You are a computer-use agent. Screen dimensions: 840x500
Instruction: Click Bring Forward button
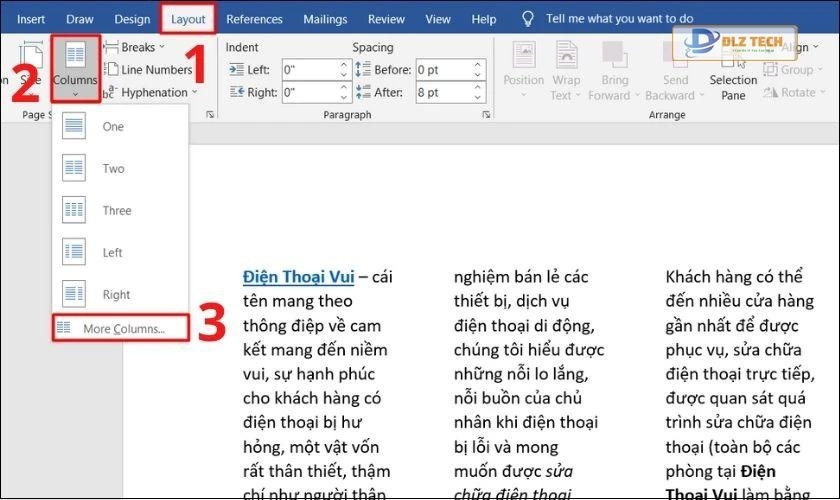tap(614, 70)
